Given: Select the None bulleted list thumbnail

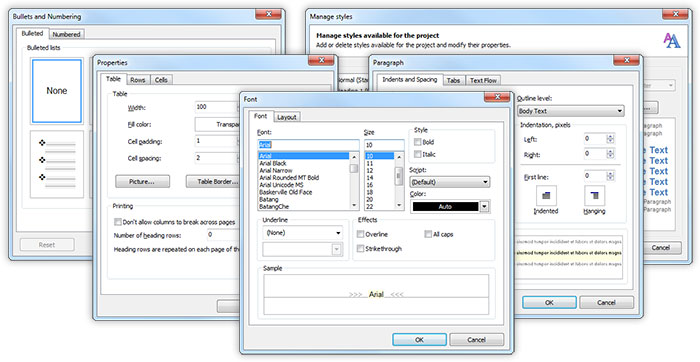Looking at the screenshot, I should [x=57, y=91].
